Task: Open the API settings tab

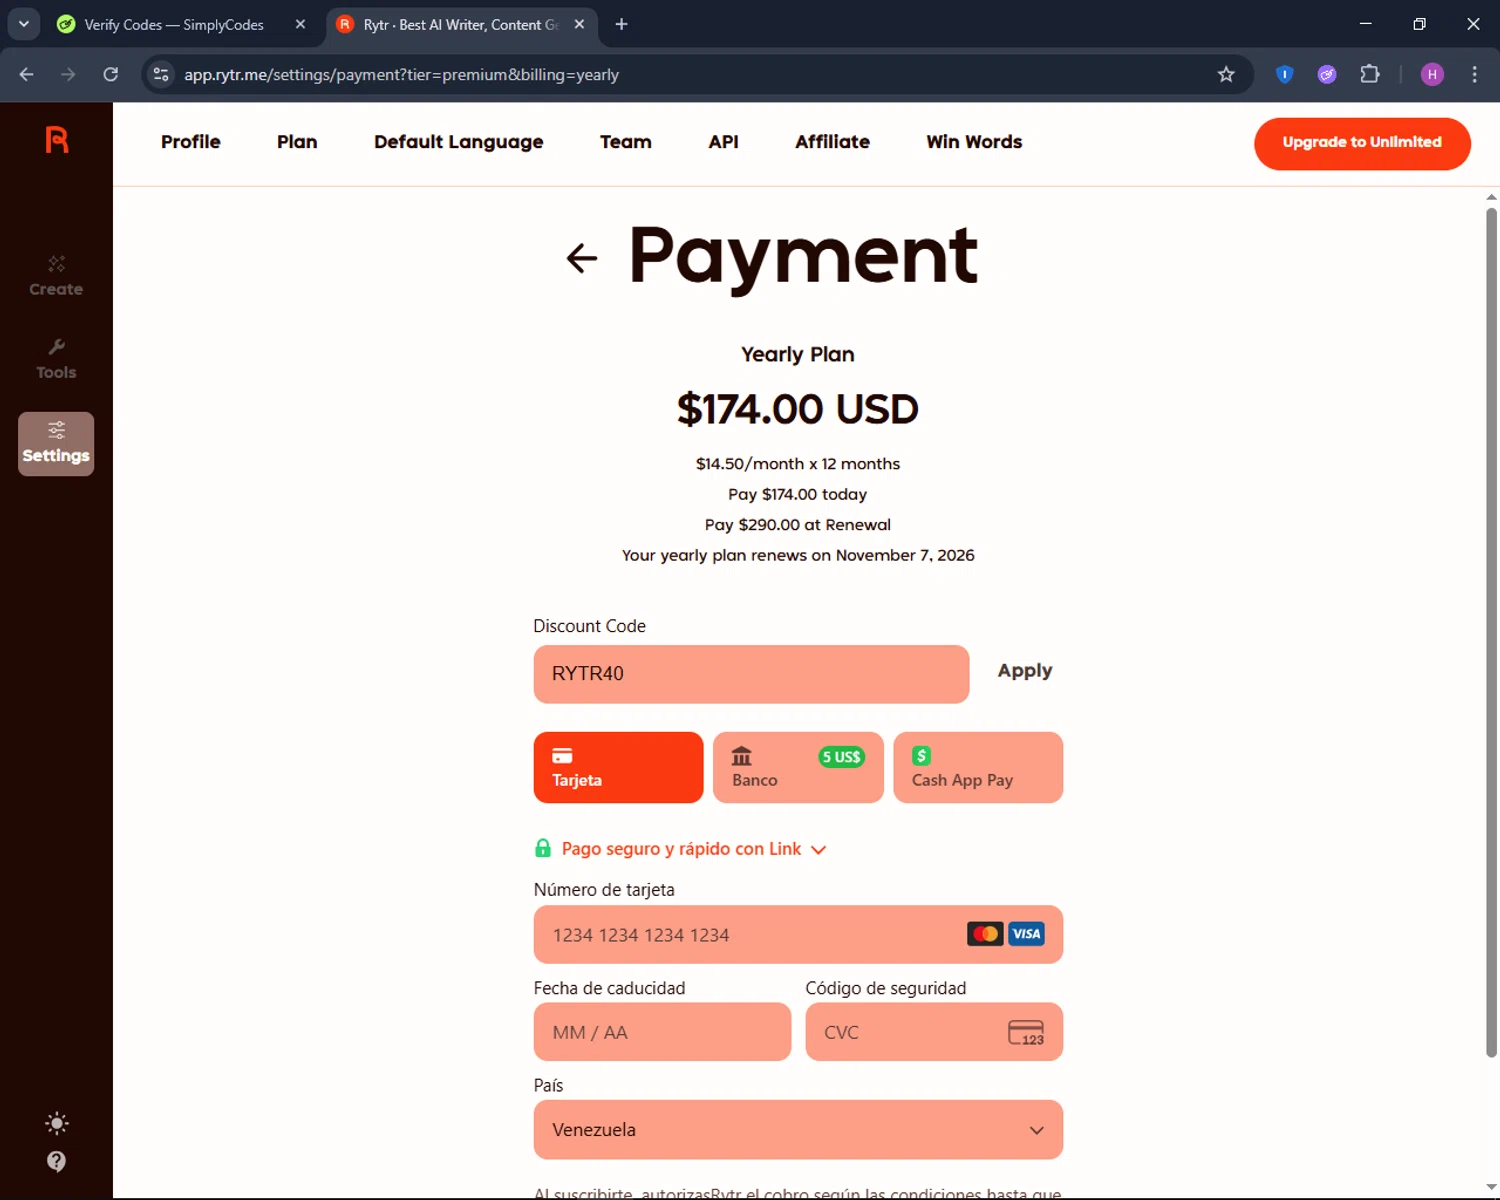Action: tap(724, 142)
